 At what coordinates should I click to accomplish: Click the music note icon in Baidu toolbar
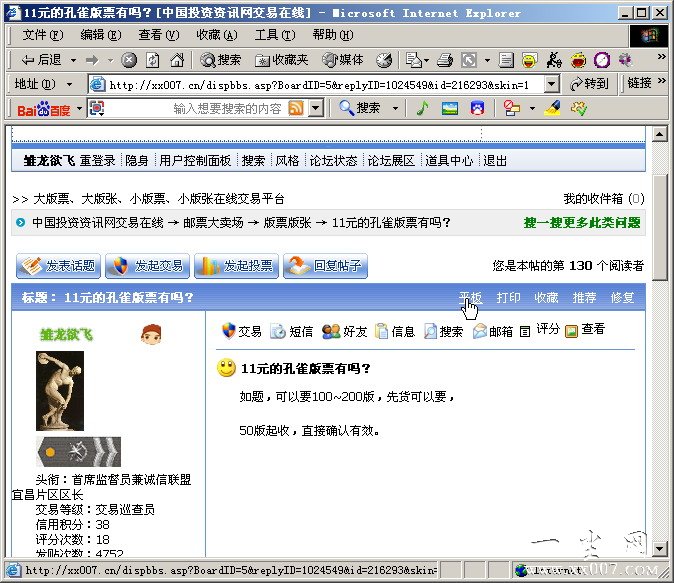[x=422, y=108]
